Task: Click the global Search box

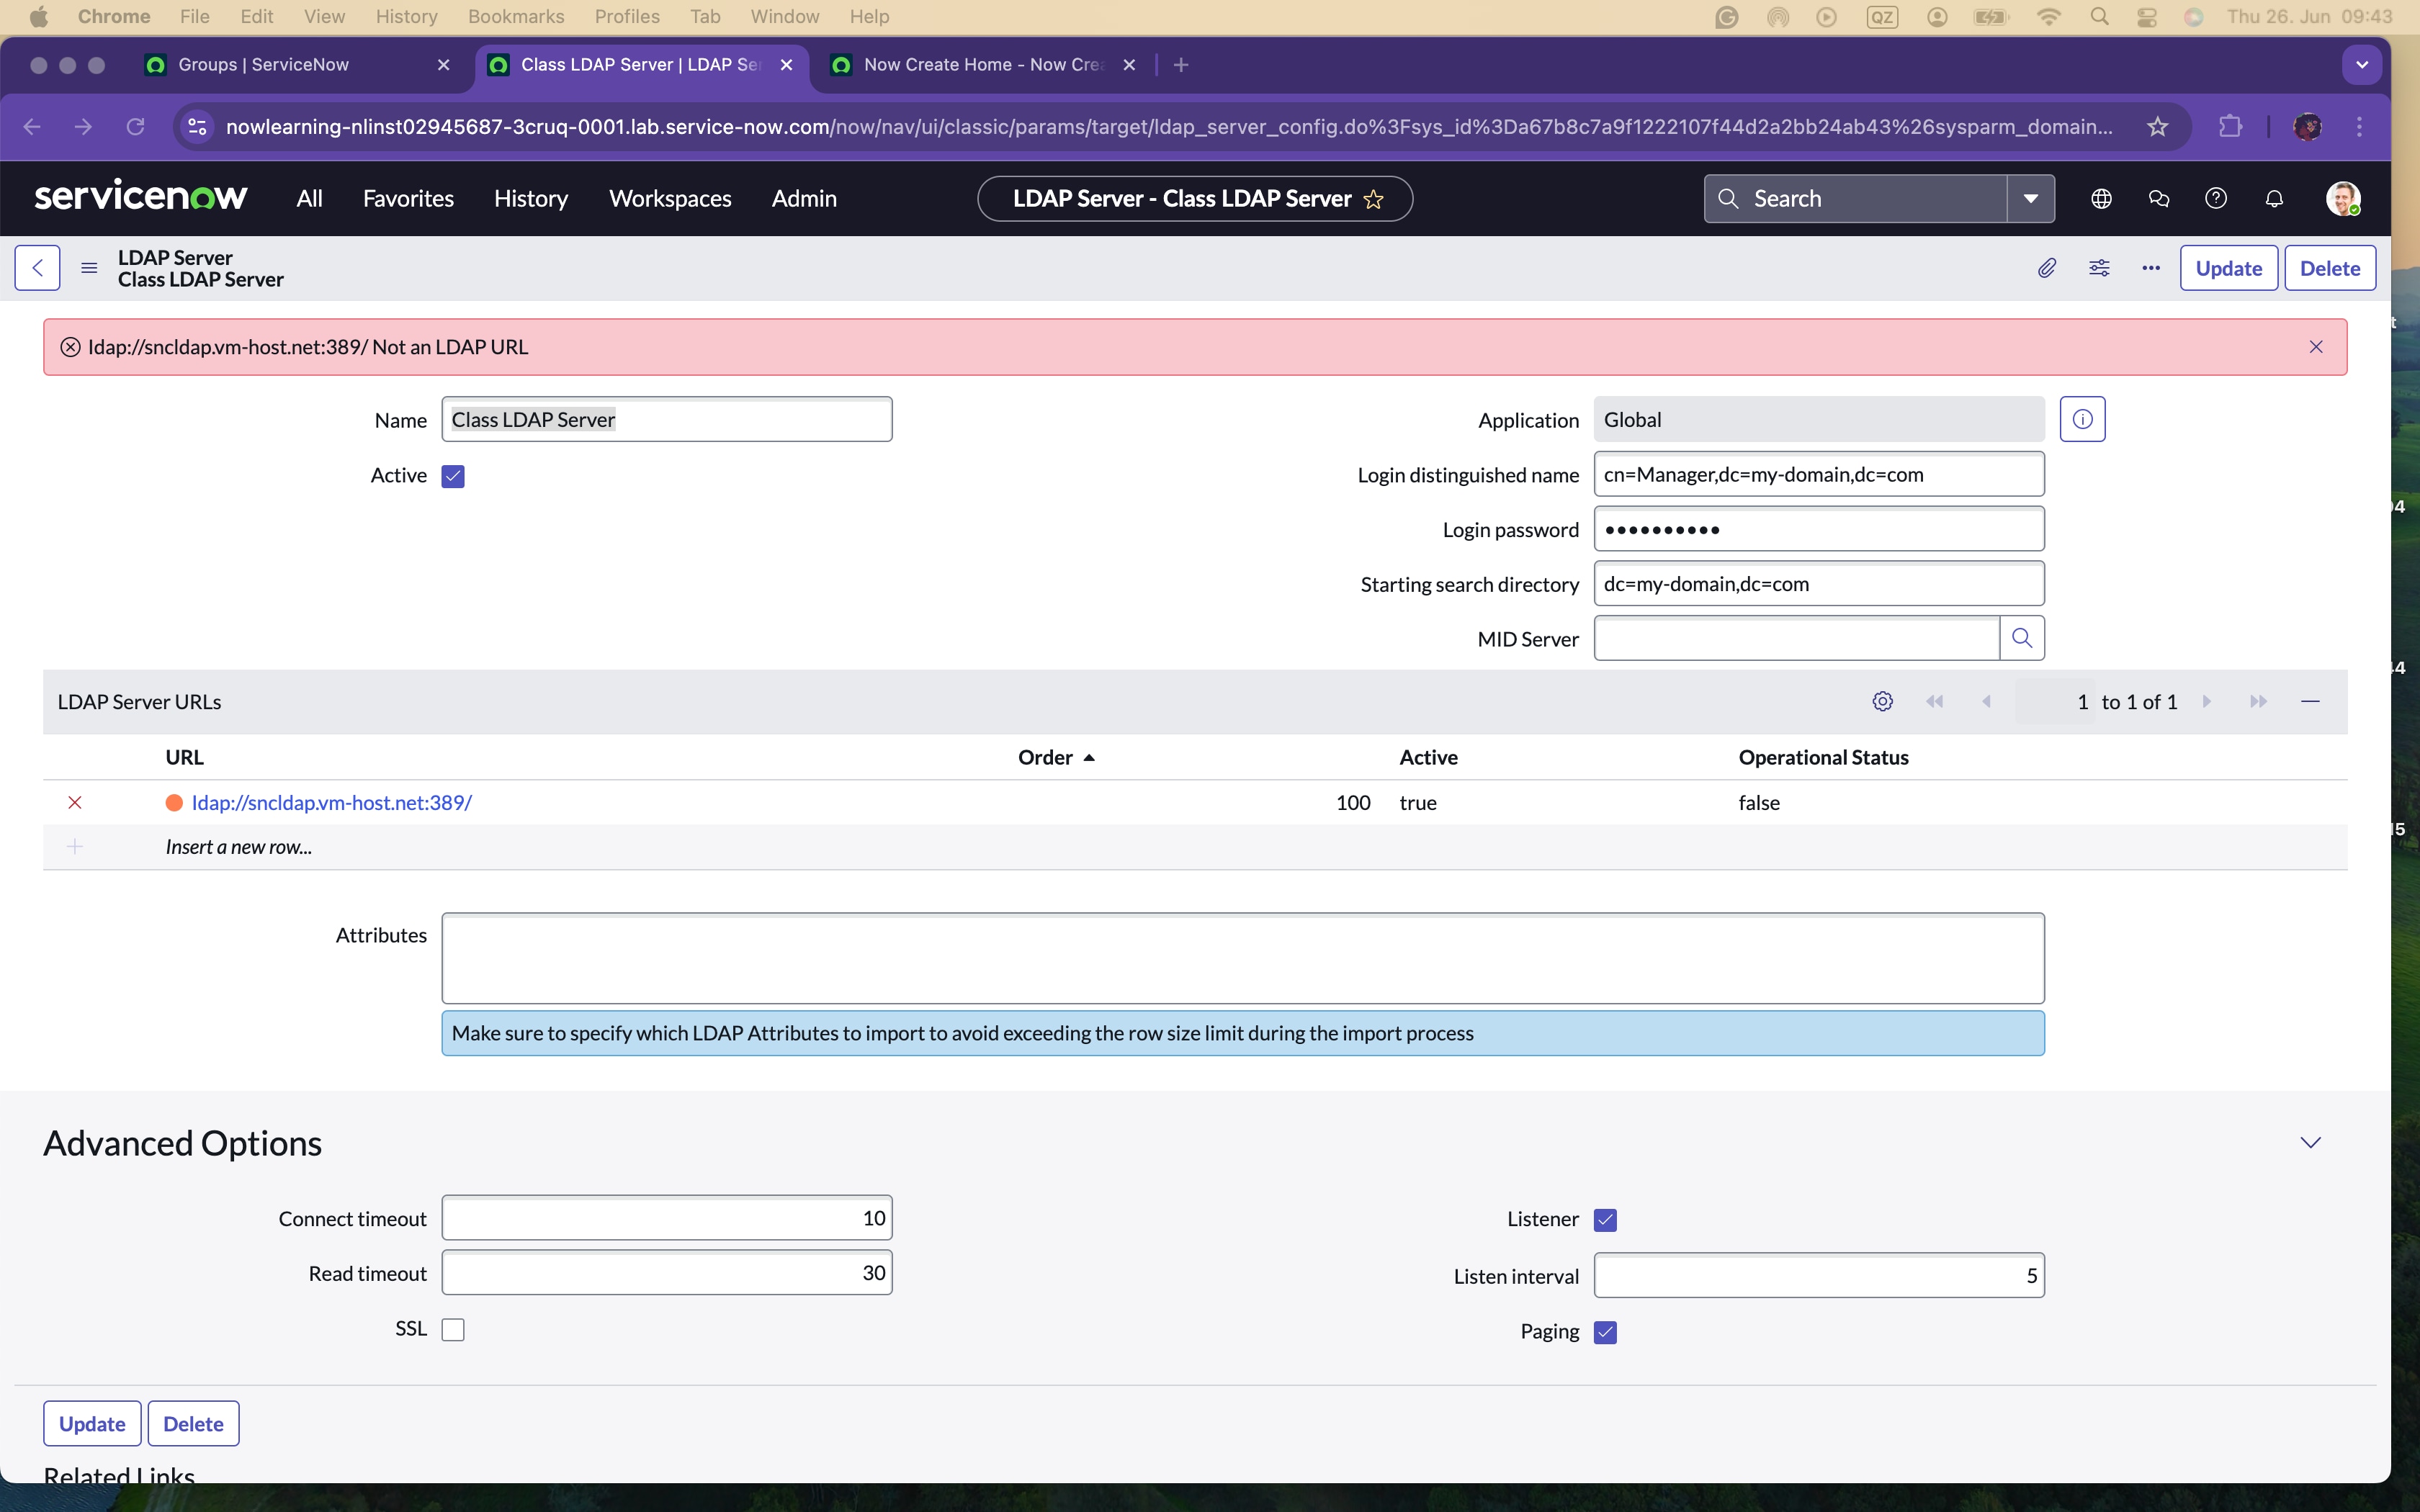Action: 1855,199
